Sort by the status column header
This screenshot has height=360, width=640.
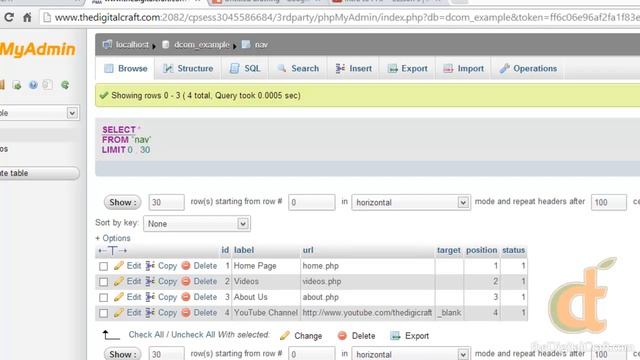click(x=513, y=250)
